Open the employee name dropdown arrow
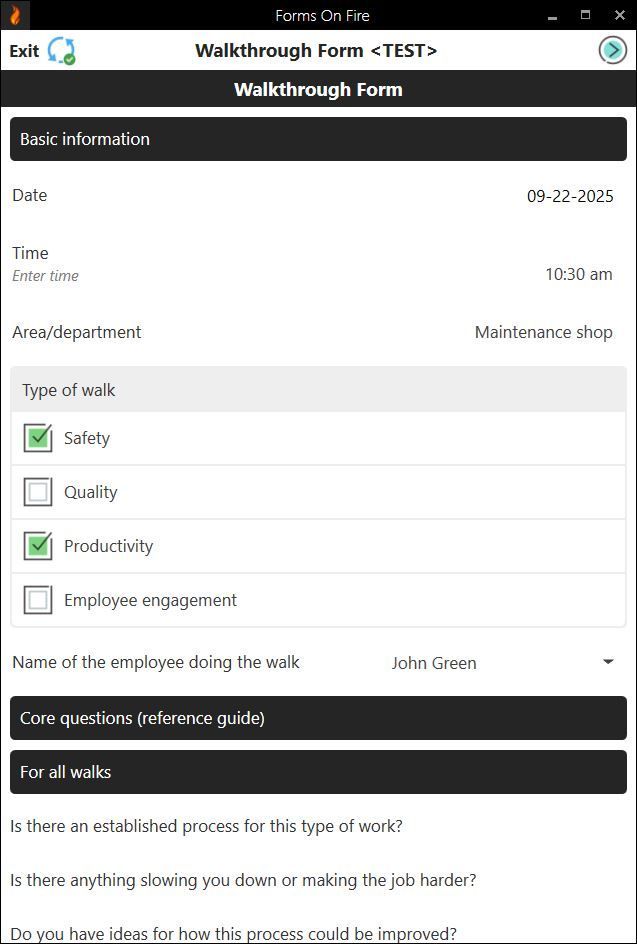Screen dimensions: 637x944 click(x=608, y=662)
